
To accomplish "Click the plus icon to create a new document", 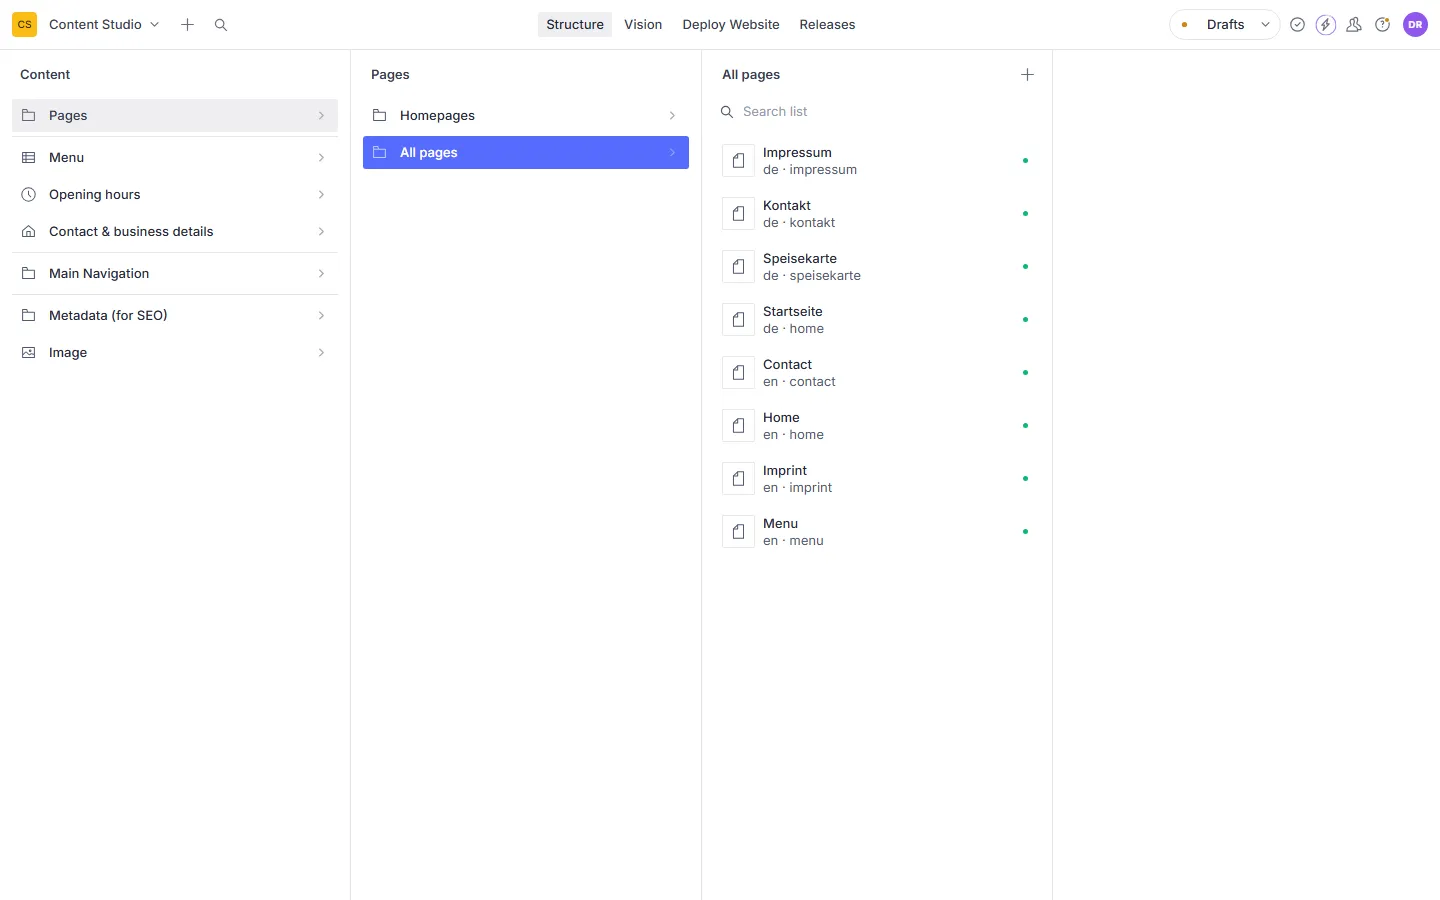I will click(187, 24).
